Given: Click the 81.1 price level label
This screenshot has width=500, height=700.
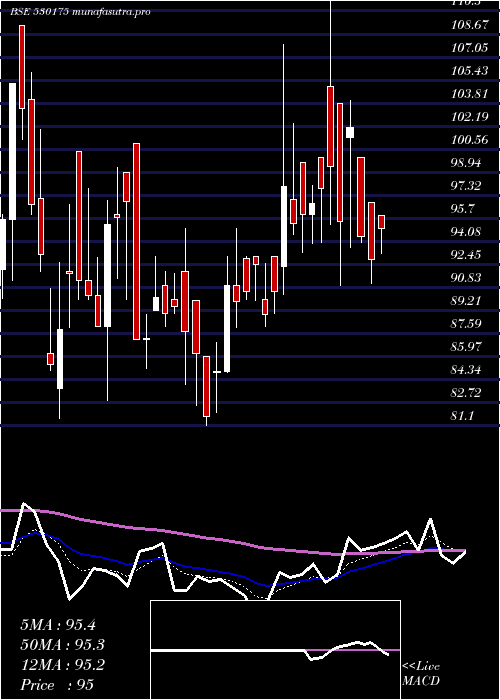Looking at the screenshot, I should [x=463, y=416].
